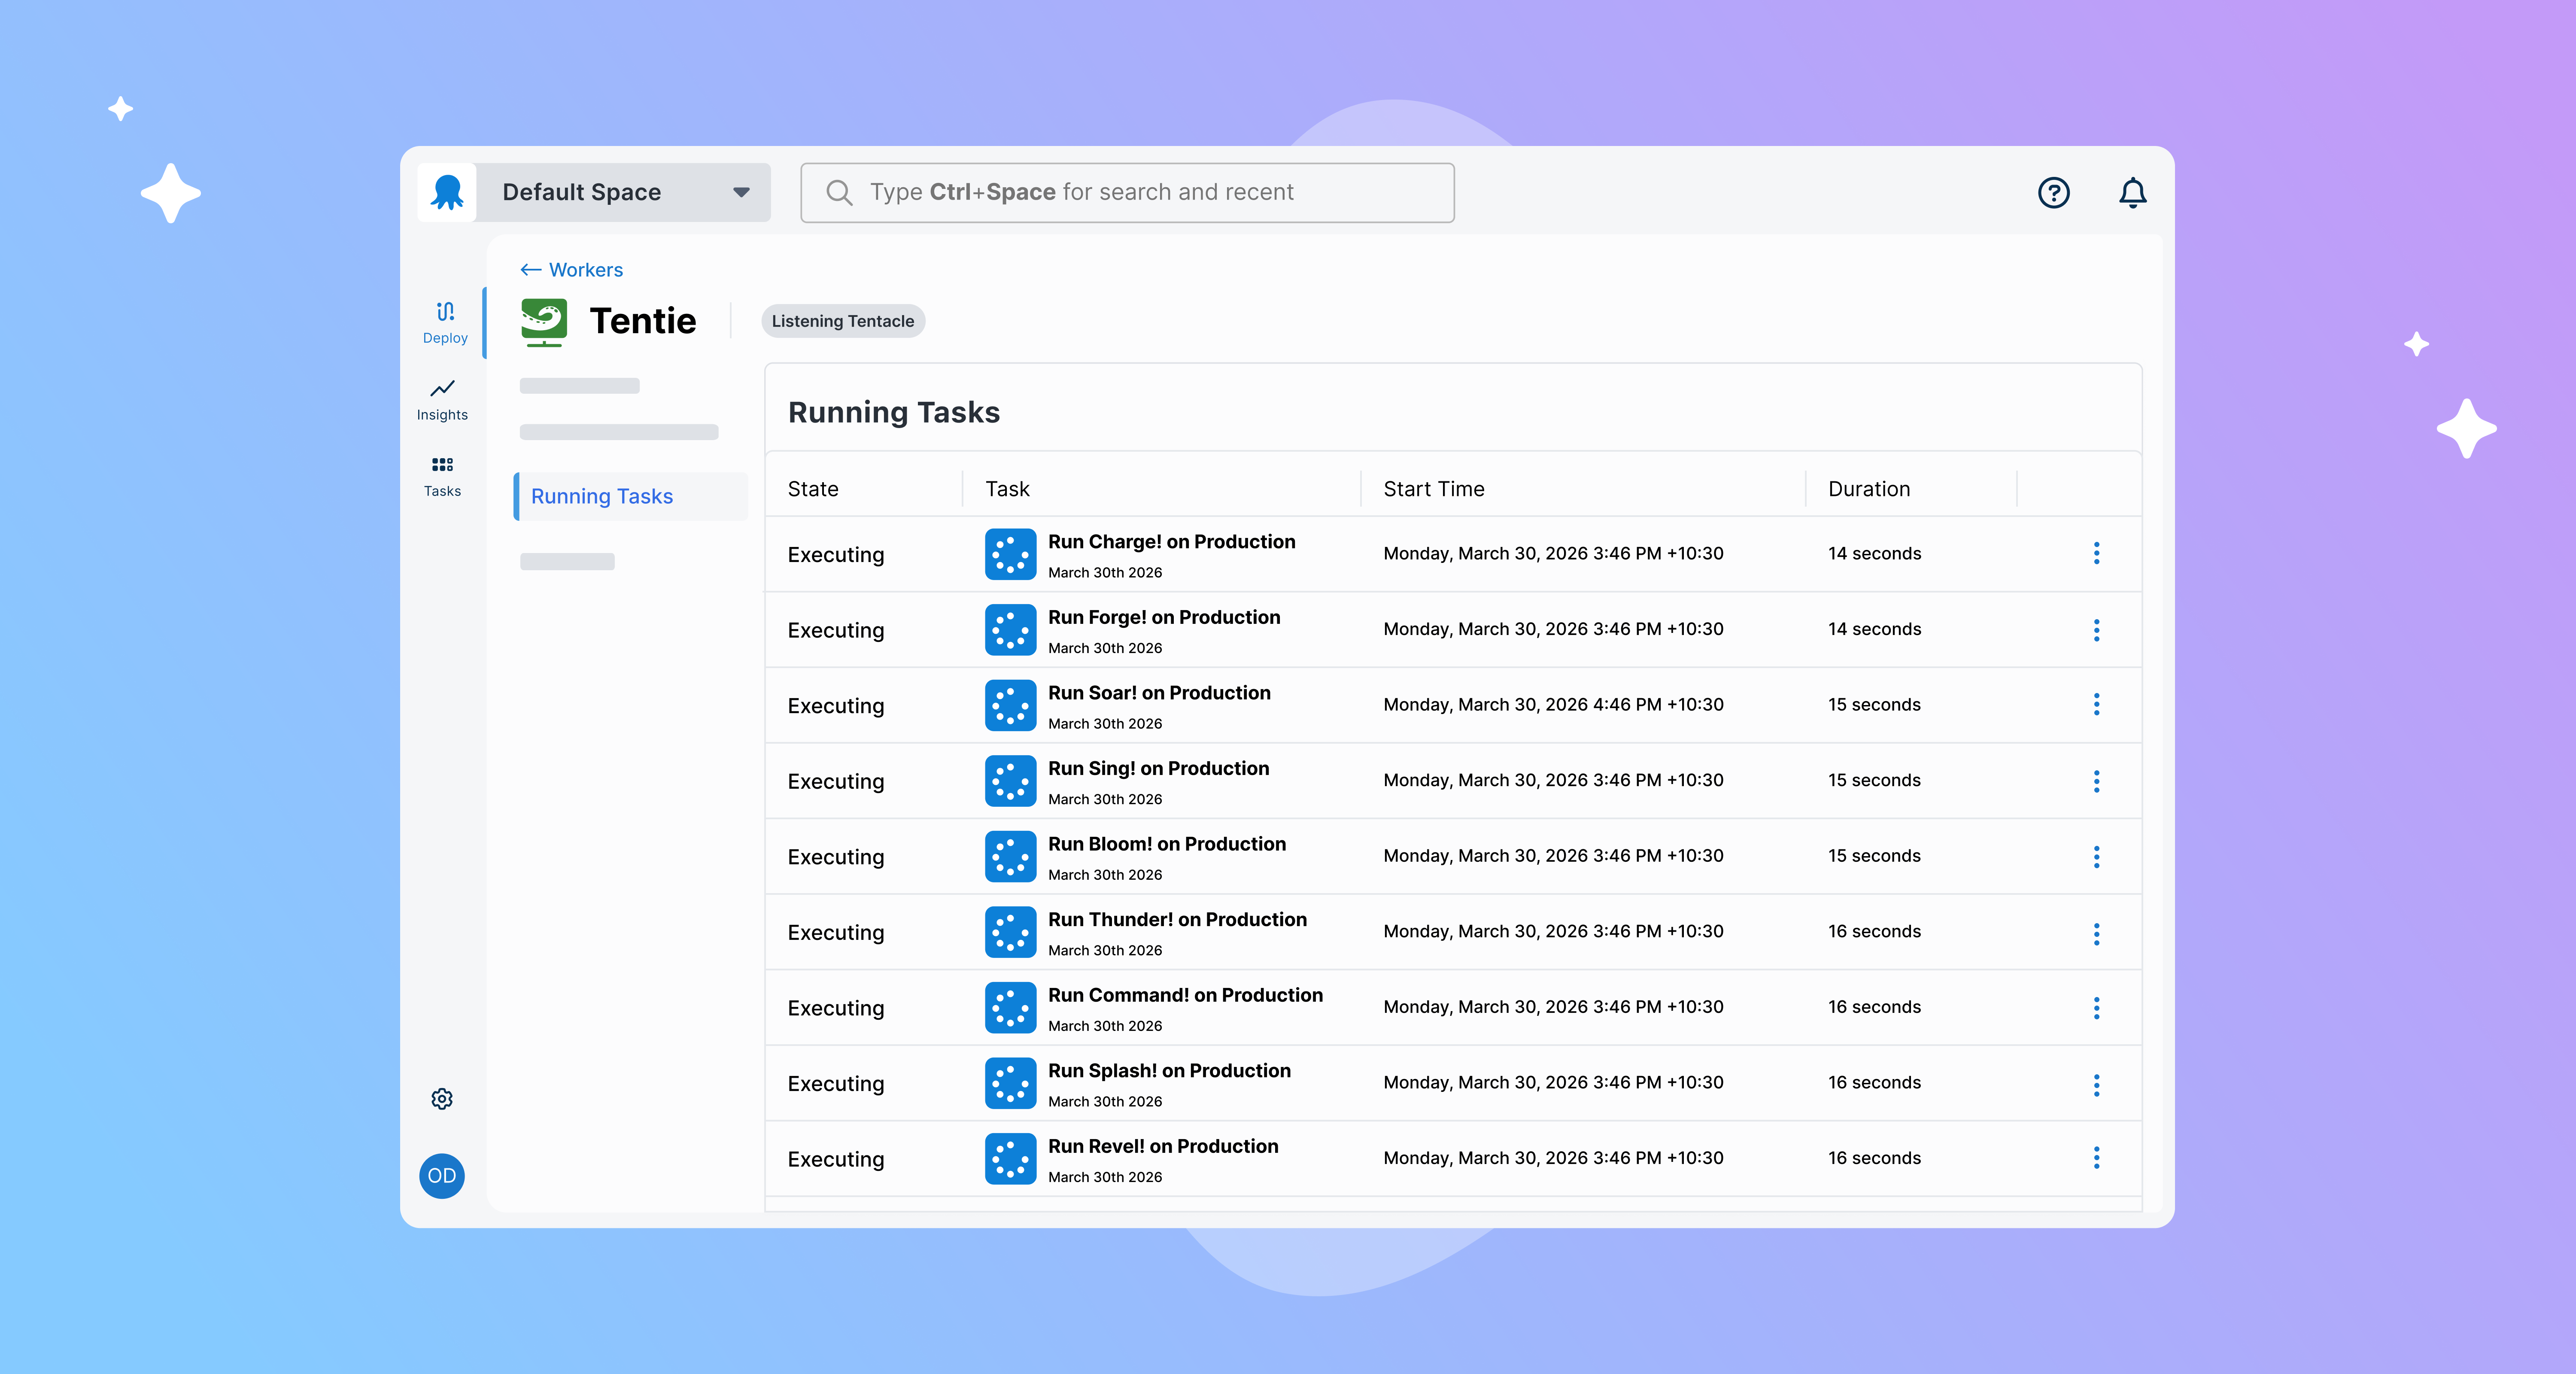2576x1374 pixels.
Task: Click the Tentie worker machine icon
Action: 544,322
